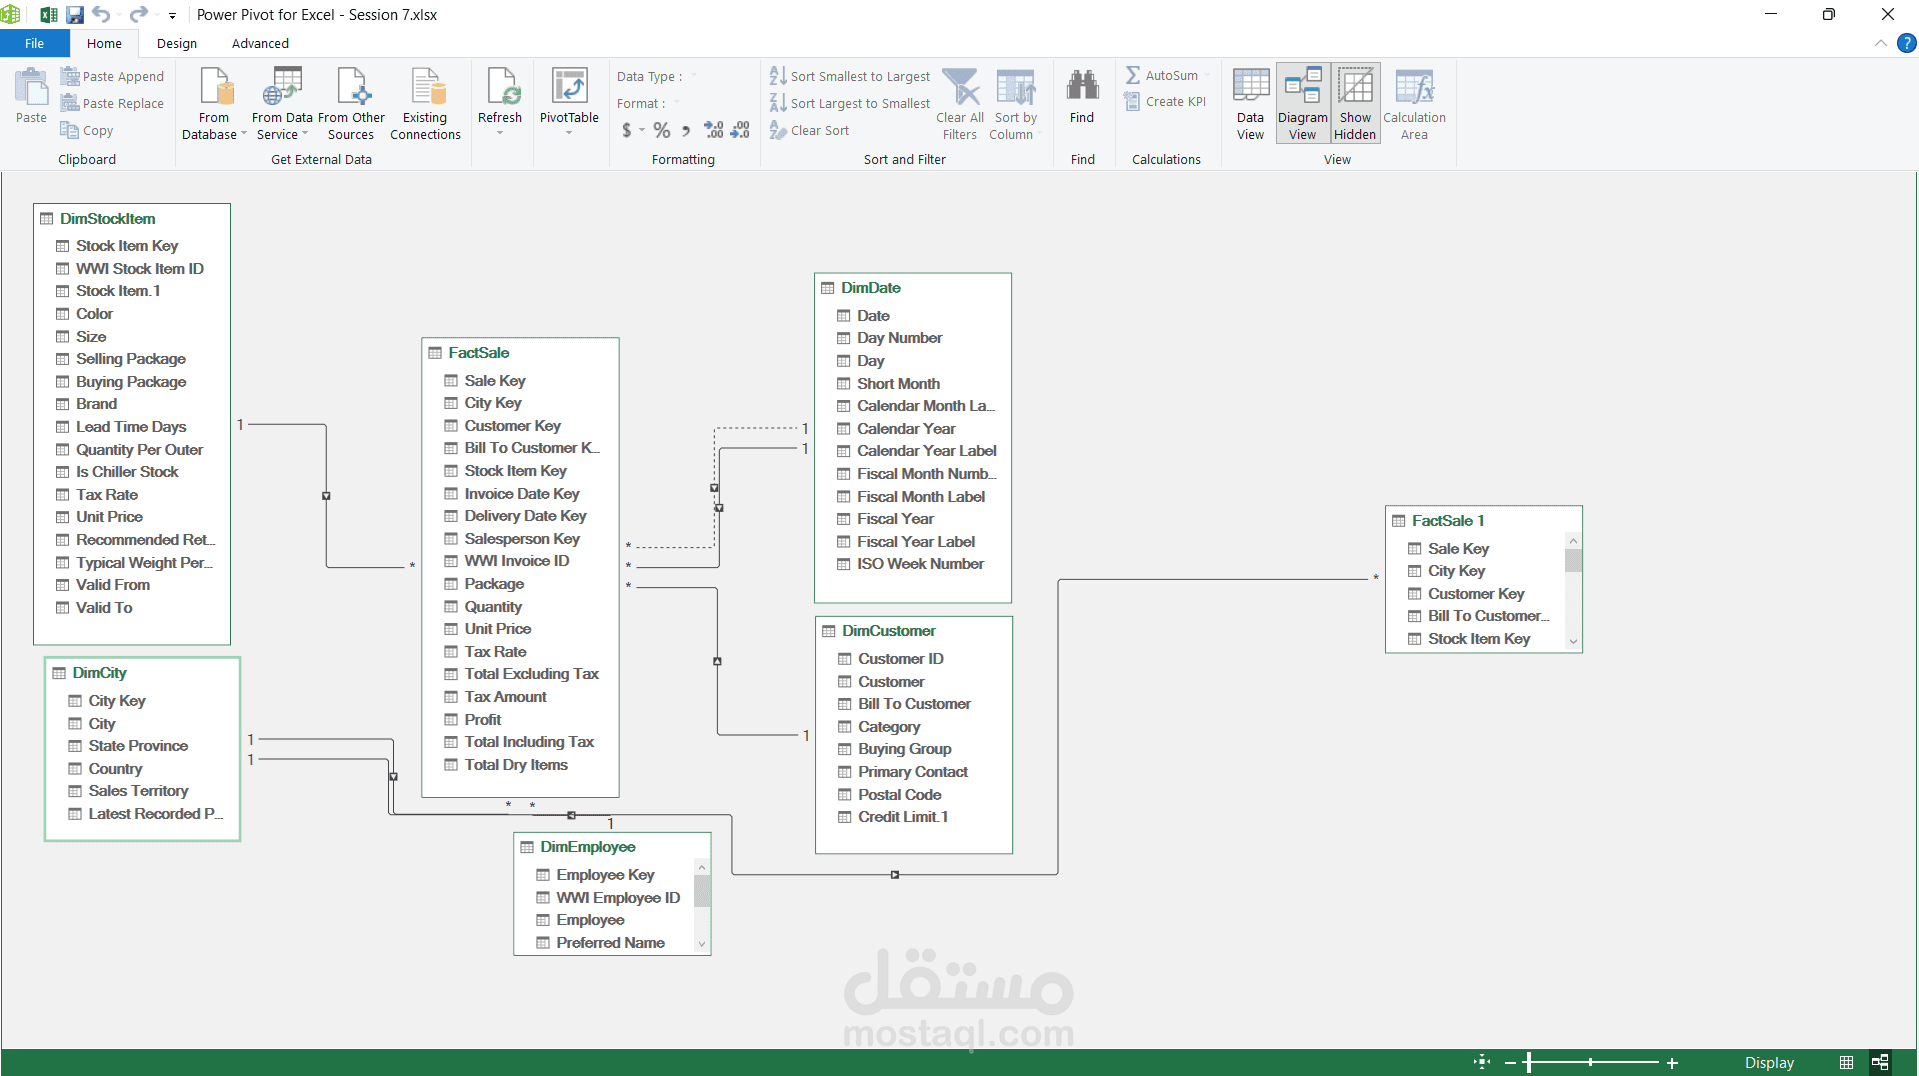1919x1076 pixels.
Task: Click Fit to Screen icon in status bar
Action: pyautogui.click(x=1482, y=1062)
